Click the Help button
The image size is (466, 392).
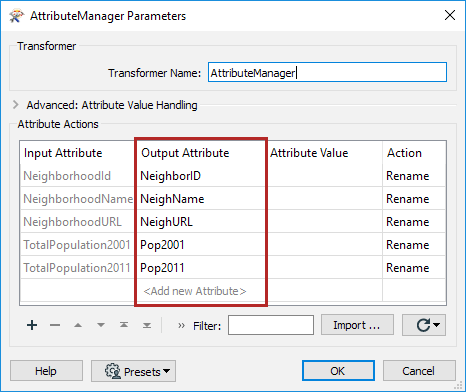46,371
